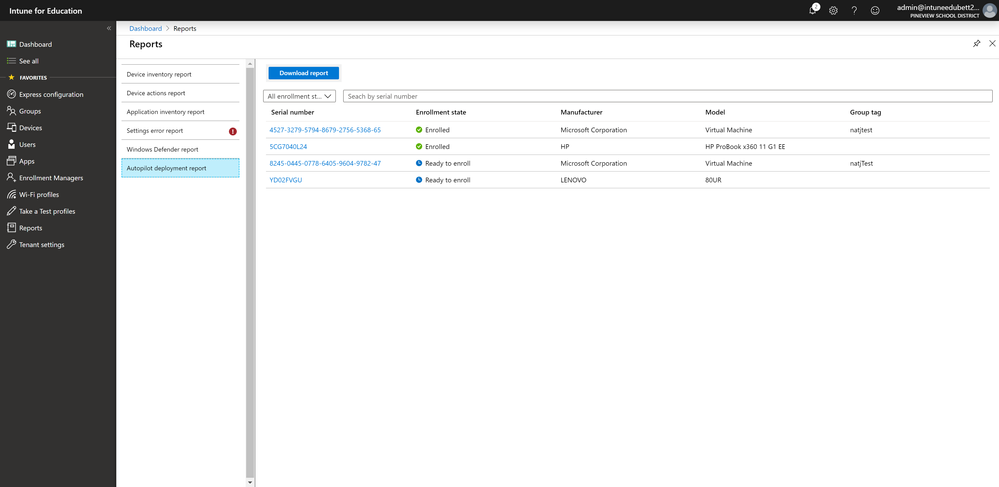This screenshot has height=487, width=999.
Task: Click the Favorites star icon
Action: click(x=11, y=78)
